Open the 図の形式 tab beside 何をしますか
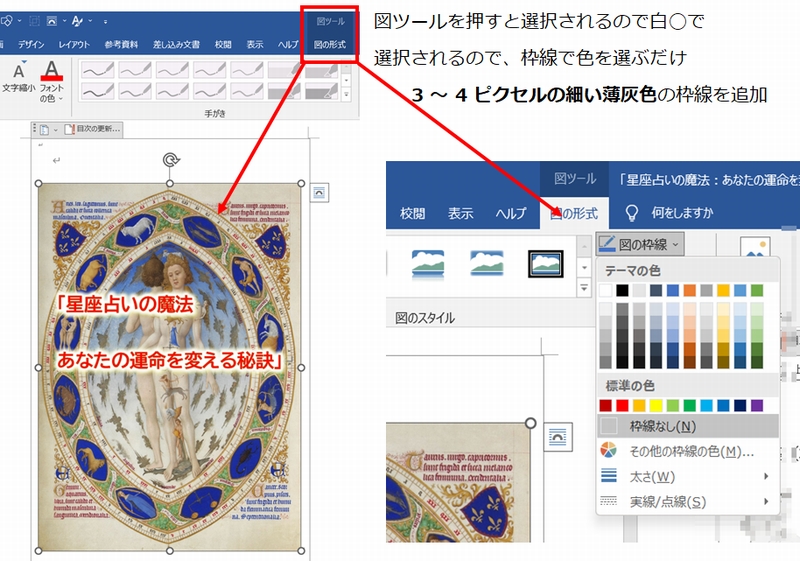 pos(574,214)
